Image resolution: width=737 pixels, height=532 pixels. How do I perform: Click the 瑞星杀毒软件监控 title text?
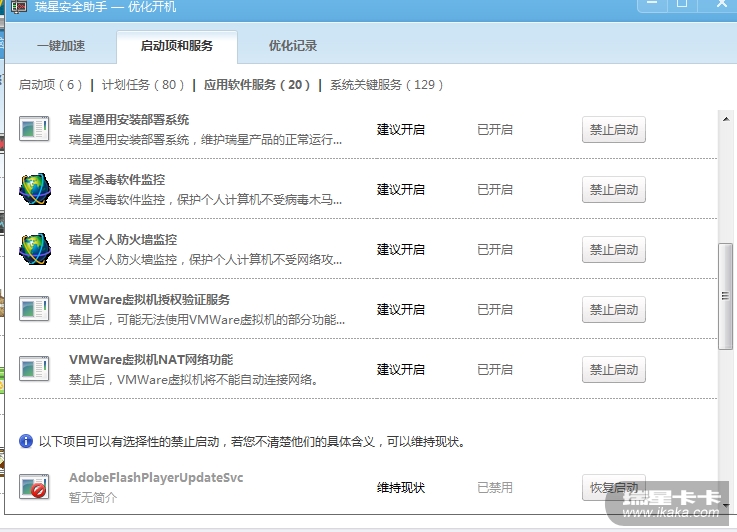point(117,180)
